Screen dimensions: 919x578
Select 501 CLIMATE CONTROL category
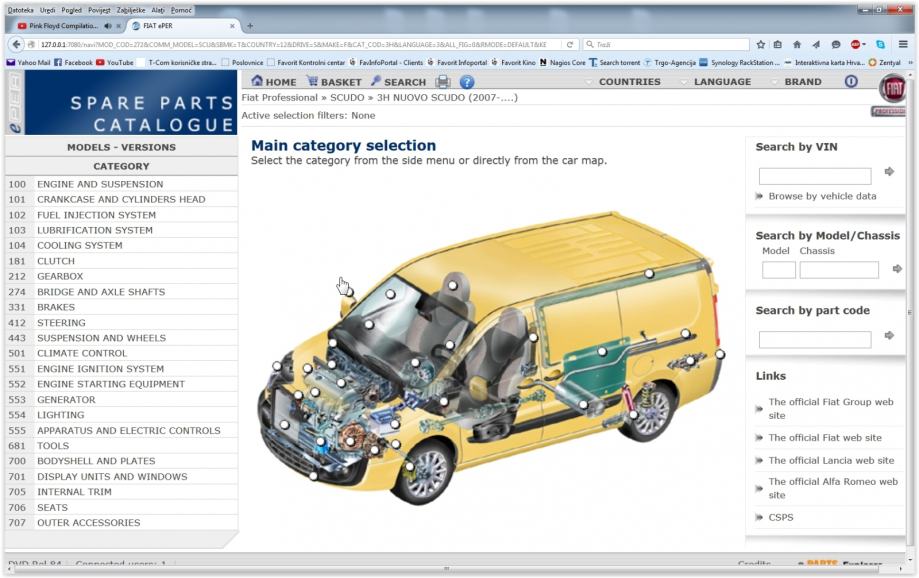click(121, 353)
